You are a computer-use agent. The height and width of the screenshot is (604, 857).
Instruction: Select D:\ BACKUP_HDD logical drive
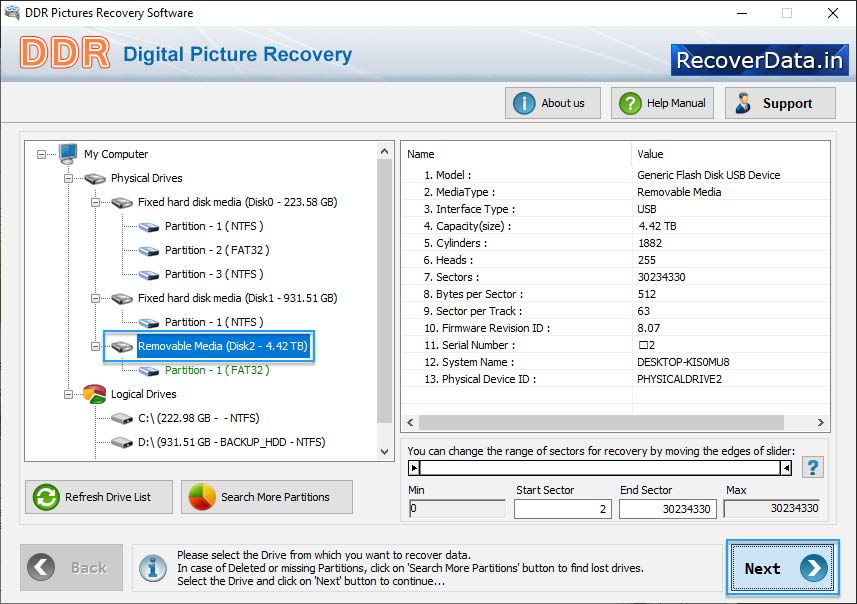231,443
